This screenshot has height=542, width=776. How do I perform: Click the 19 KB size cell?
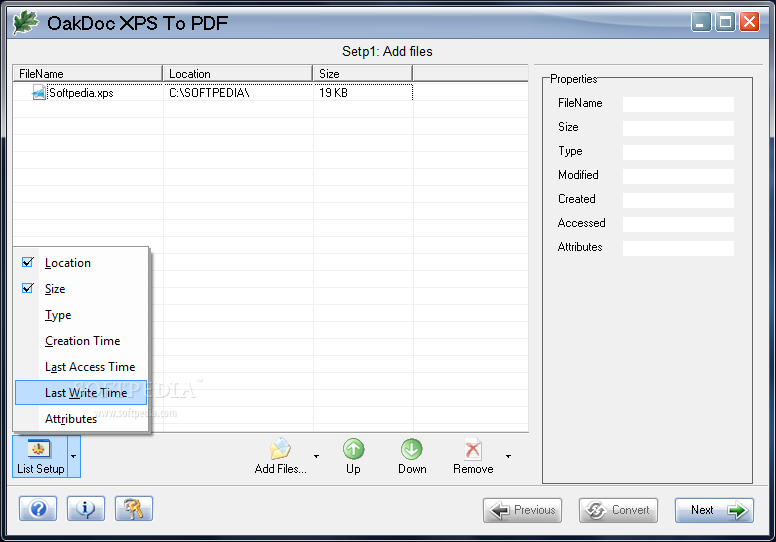(333, 93)
